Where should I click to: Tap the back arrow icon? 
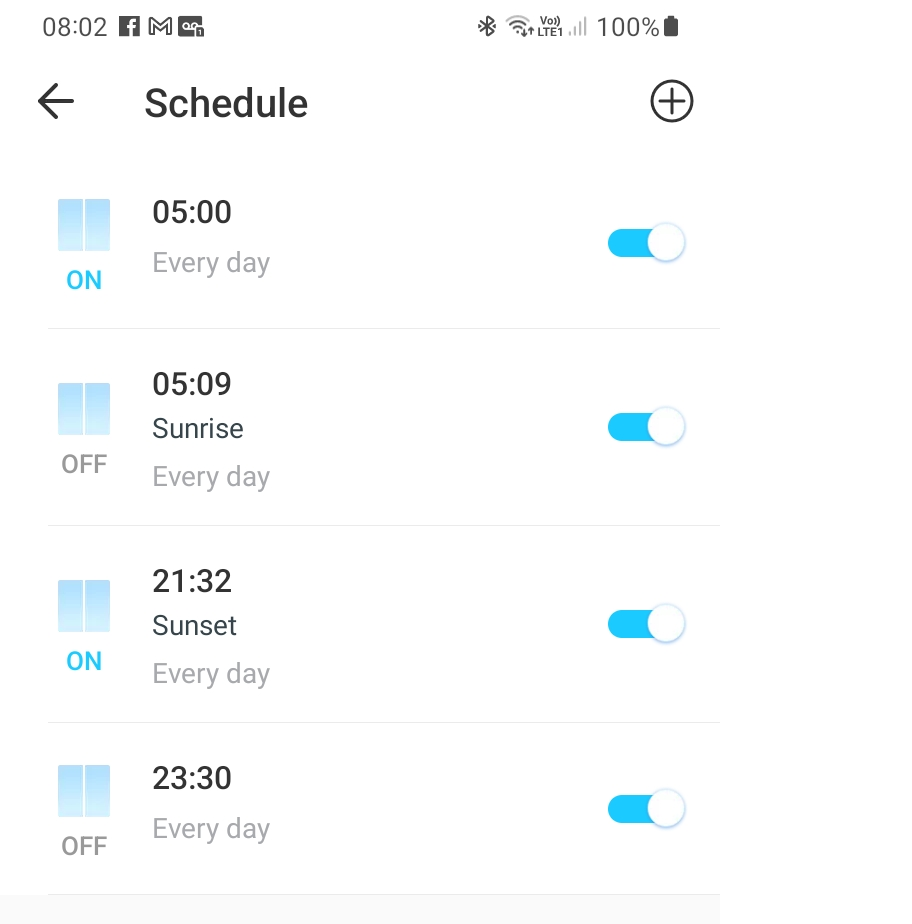pos(56,101)
